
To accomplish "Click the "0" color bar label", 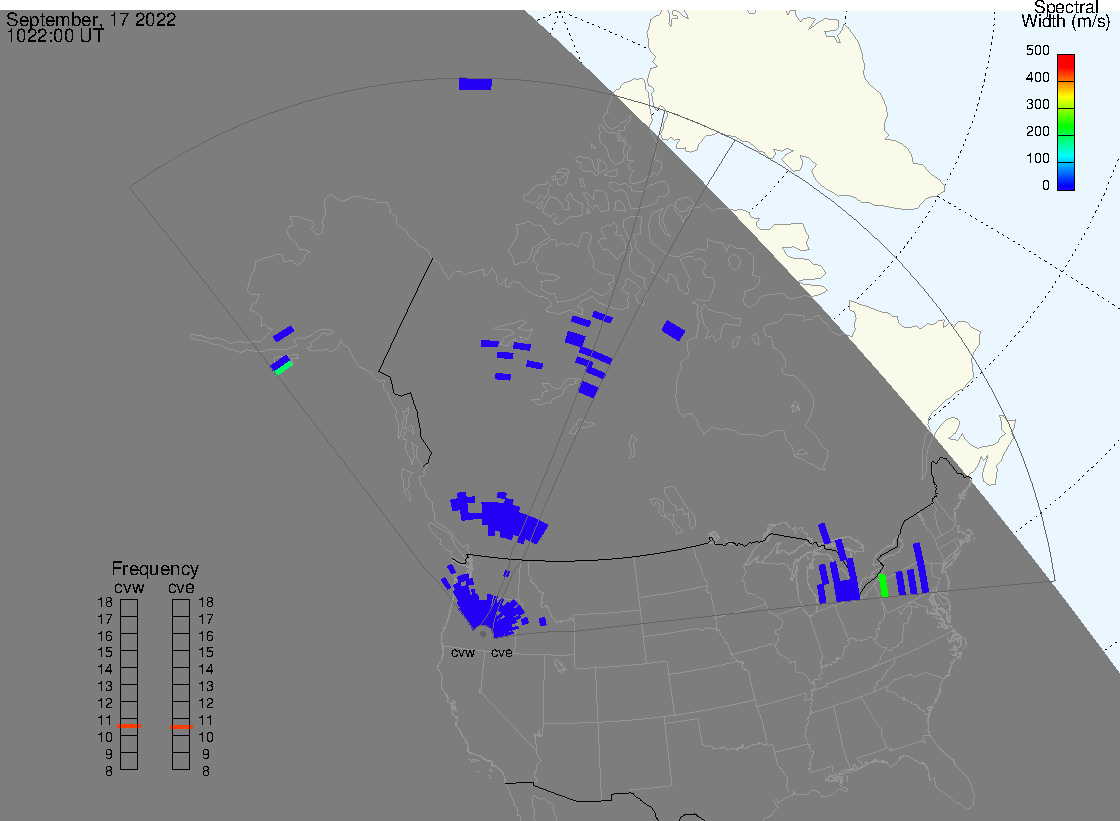I will point(1046,186).
